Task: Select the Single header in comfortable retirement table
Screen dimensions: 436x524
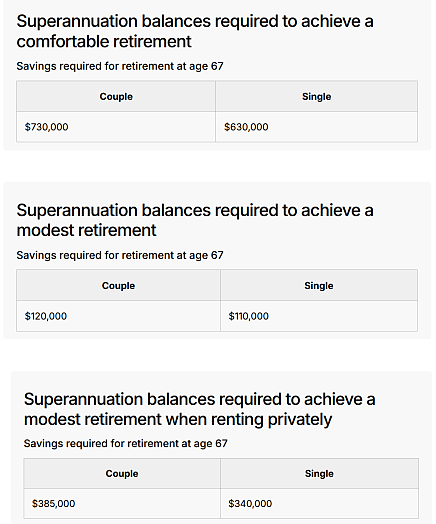Action: coord(316,97)
